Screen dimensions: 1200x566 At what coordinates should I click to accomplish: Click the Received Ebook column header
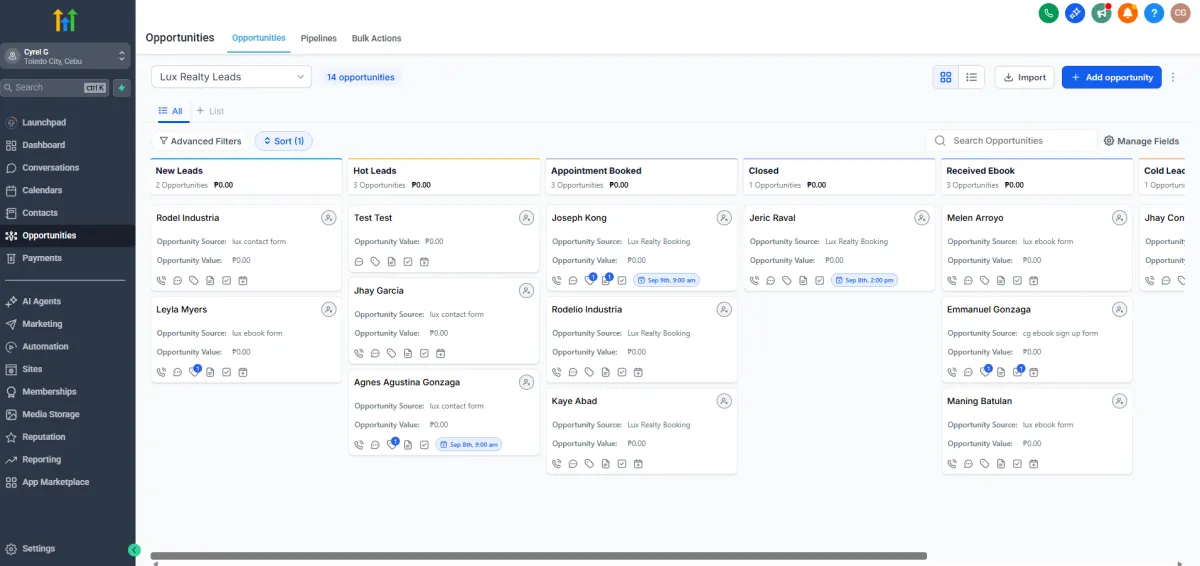tap(1036, 177)
